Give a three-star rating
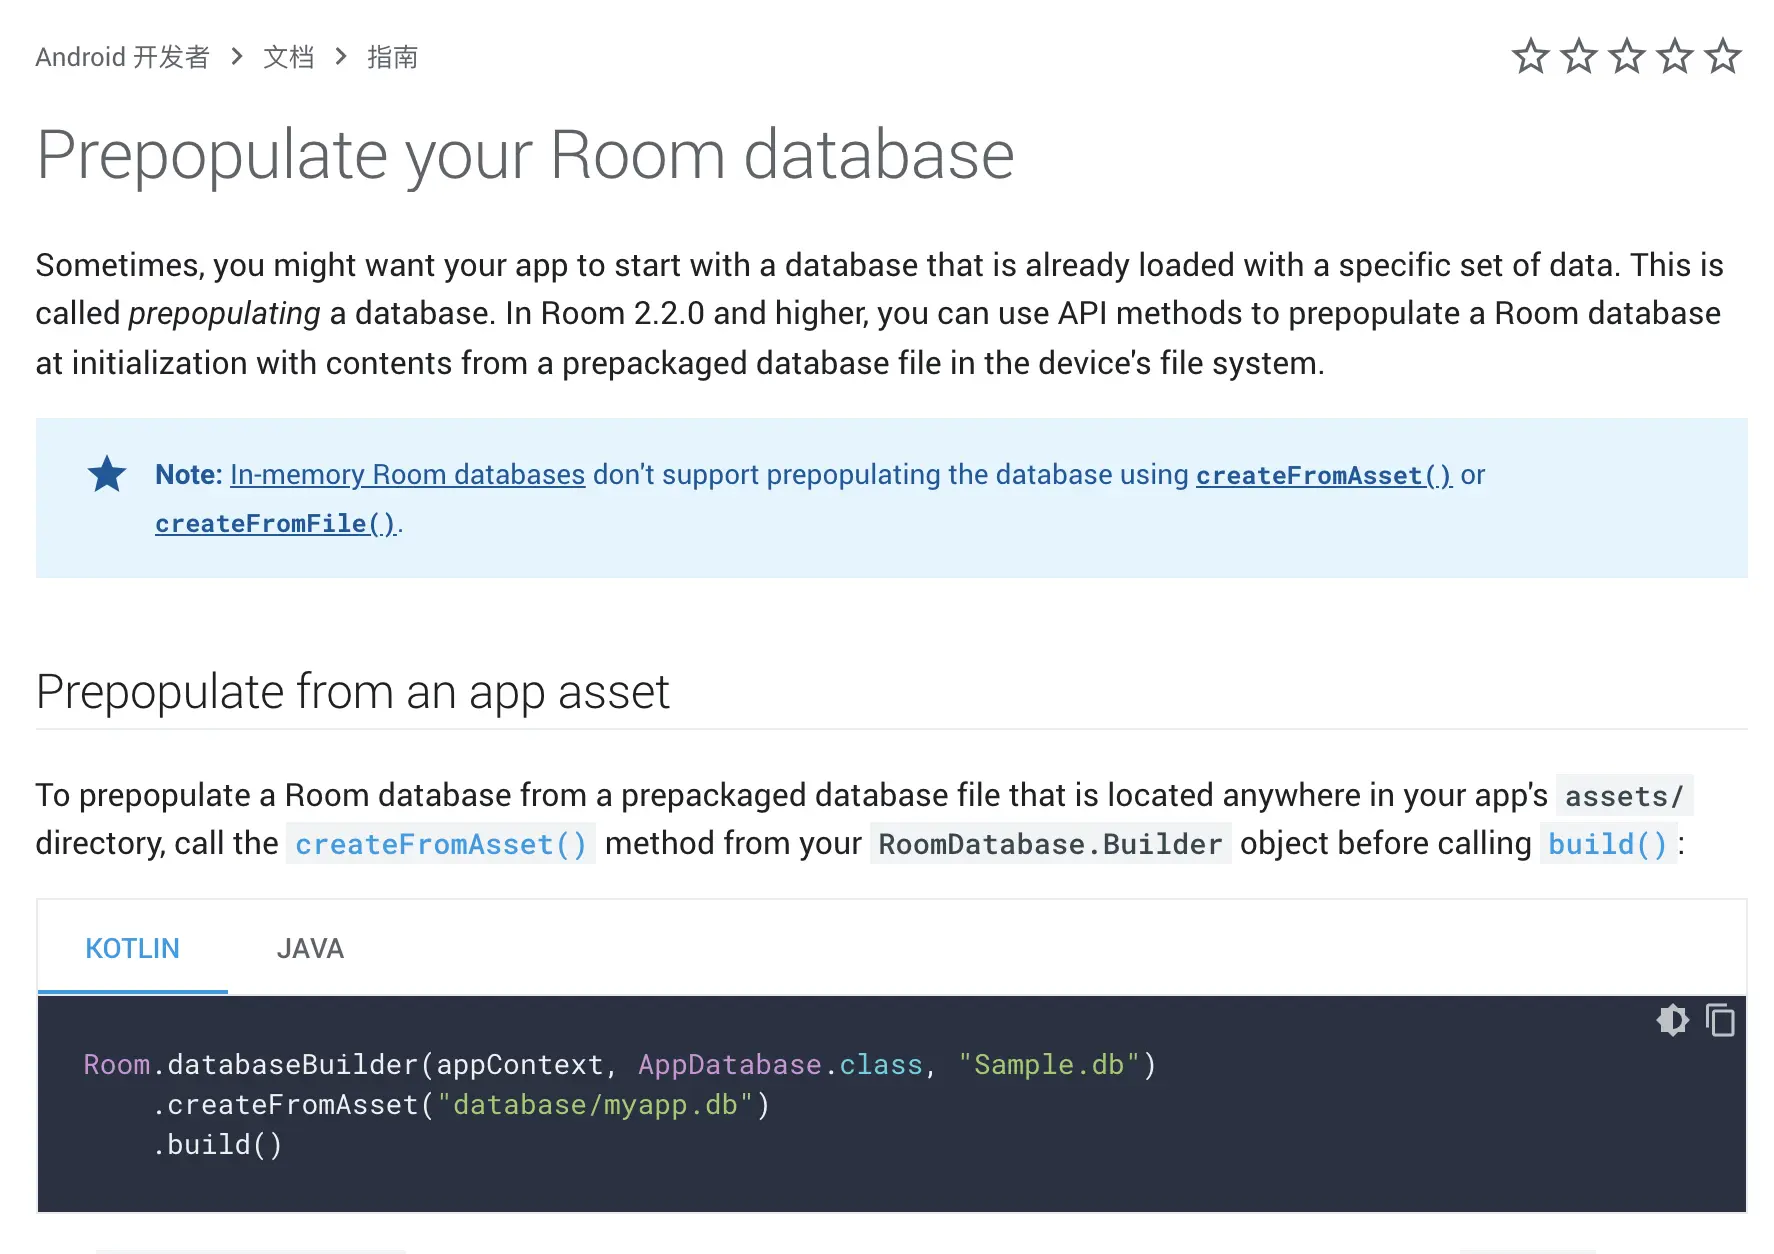The width and height of the screenshot is (1774, 1254). [1626, 57]
